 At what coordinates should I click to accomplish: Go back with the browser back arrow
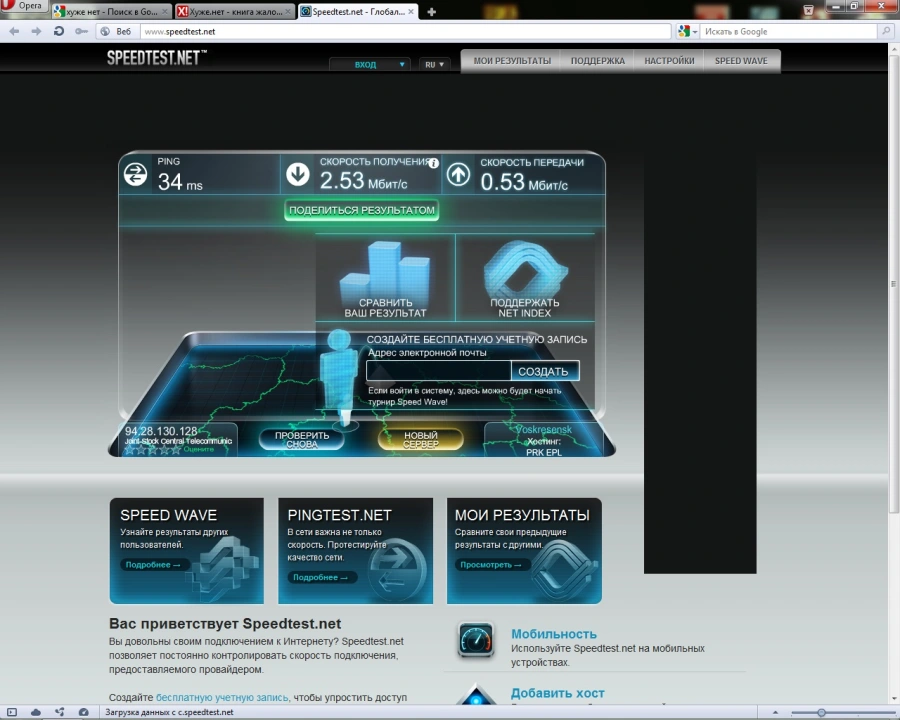[x=14, y=32]
